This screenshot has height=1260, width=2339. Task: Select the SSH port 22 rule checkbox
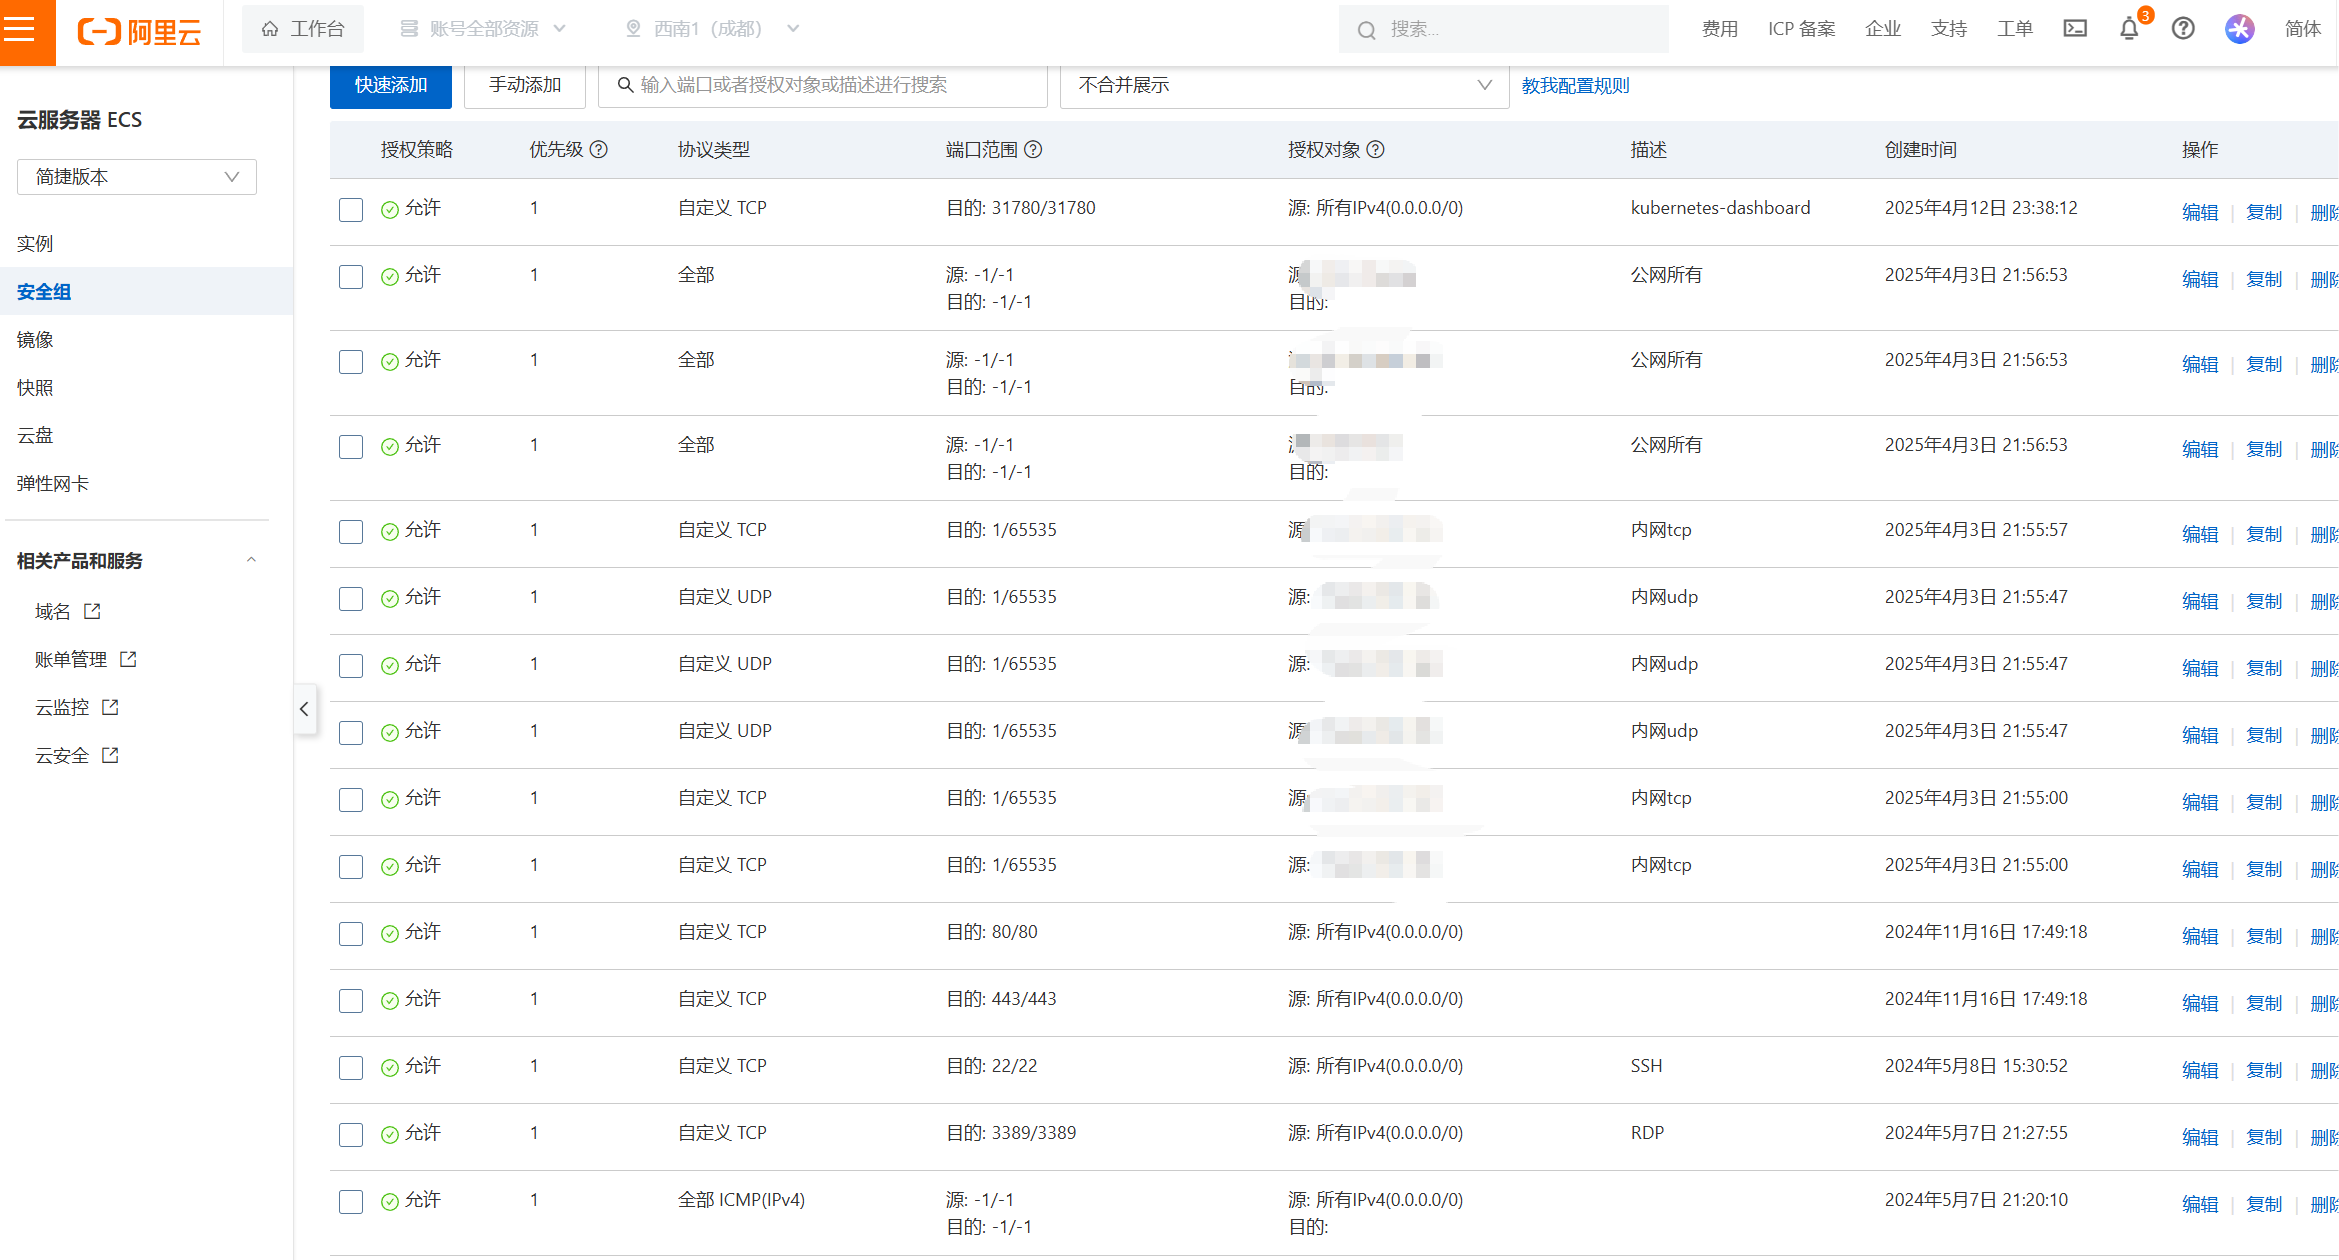pyautogui.click(x=351, y=1068)
